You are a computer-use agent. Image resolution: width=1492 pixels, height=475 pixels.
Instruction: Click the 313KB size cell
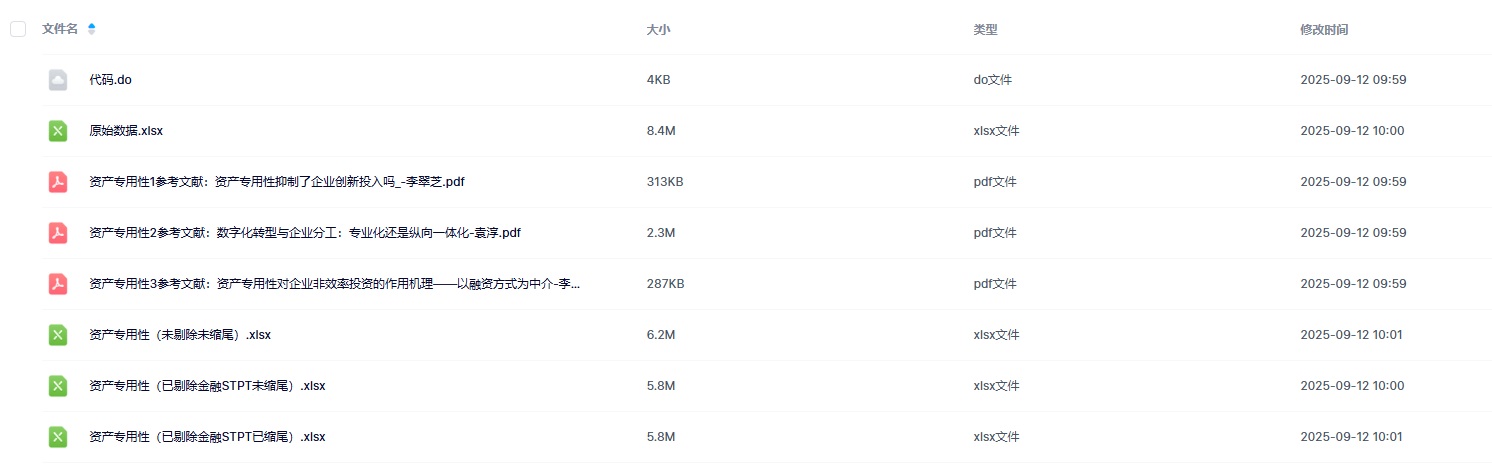pos(665,182)
